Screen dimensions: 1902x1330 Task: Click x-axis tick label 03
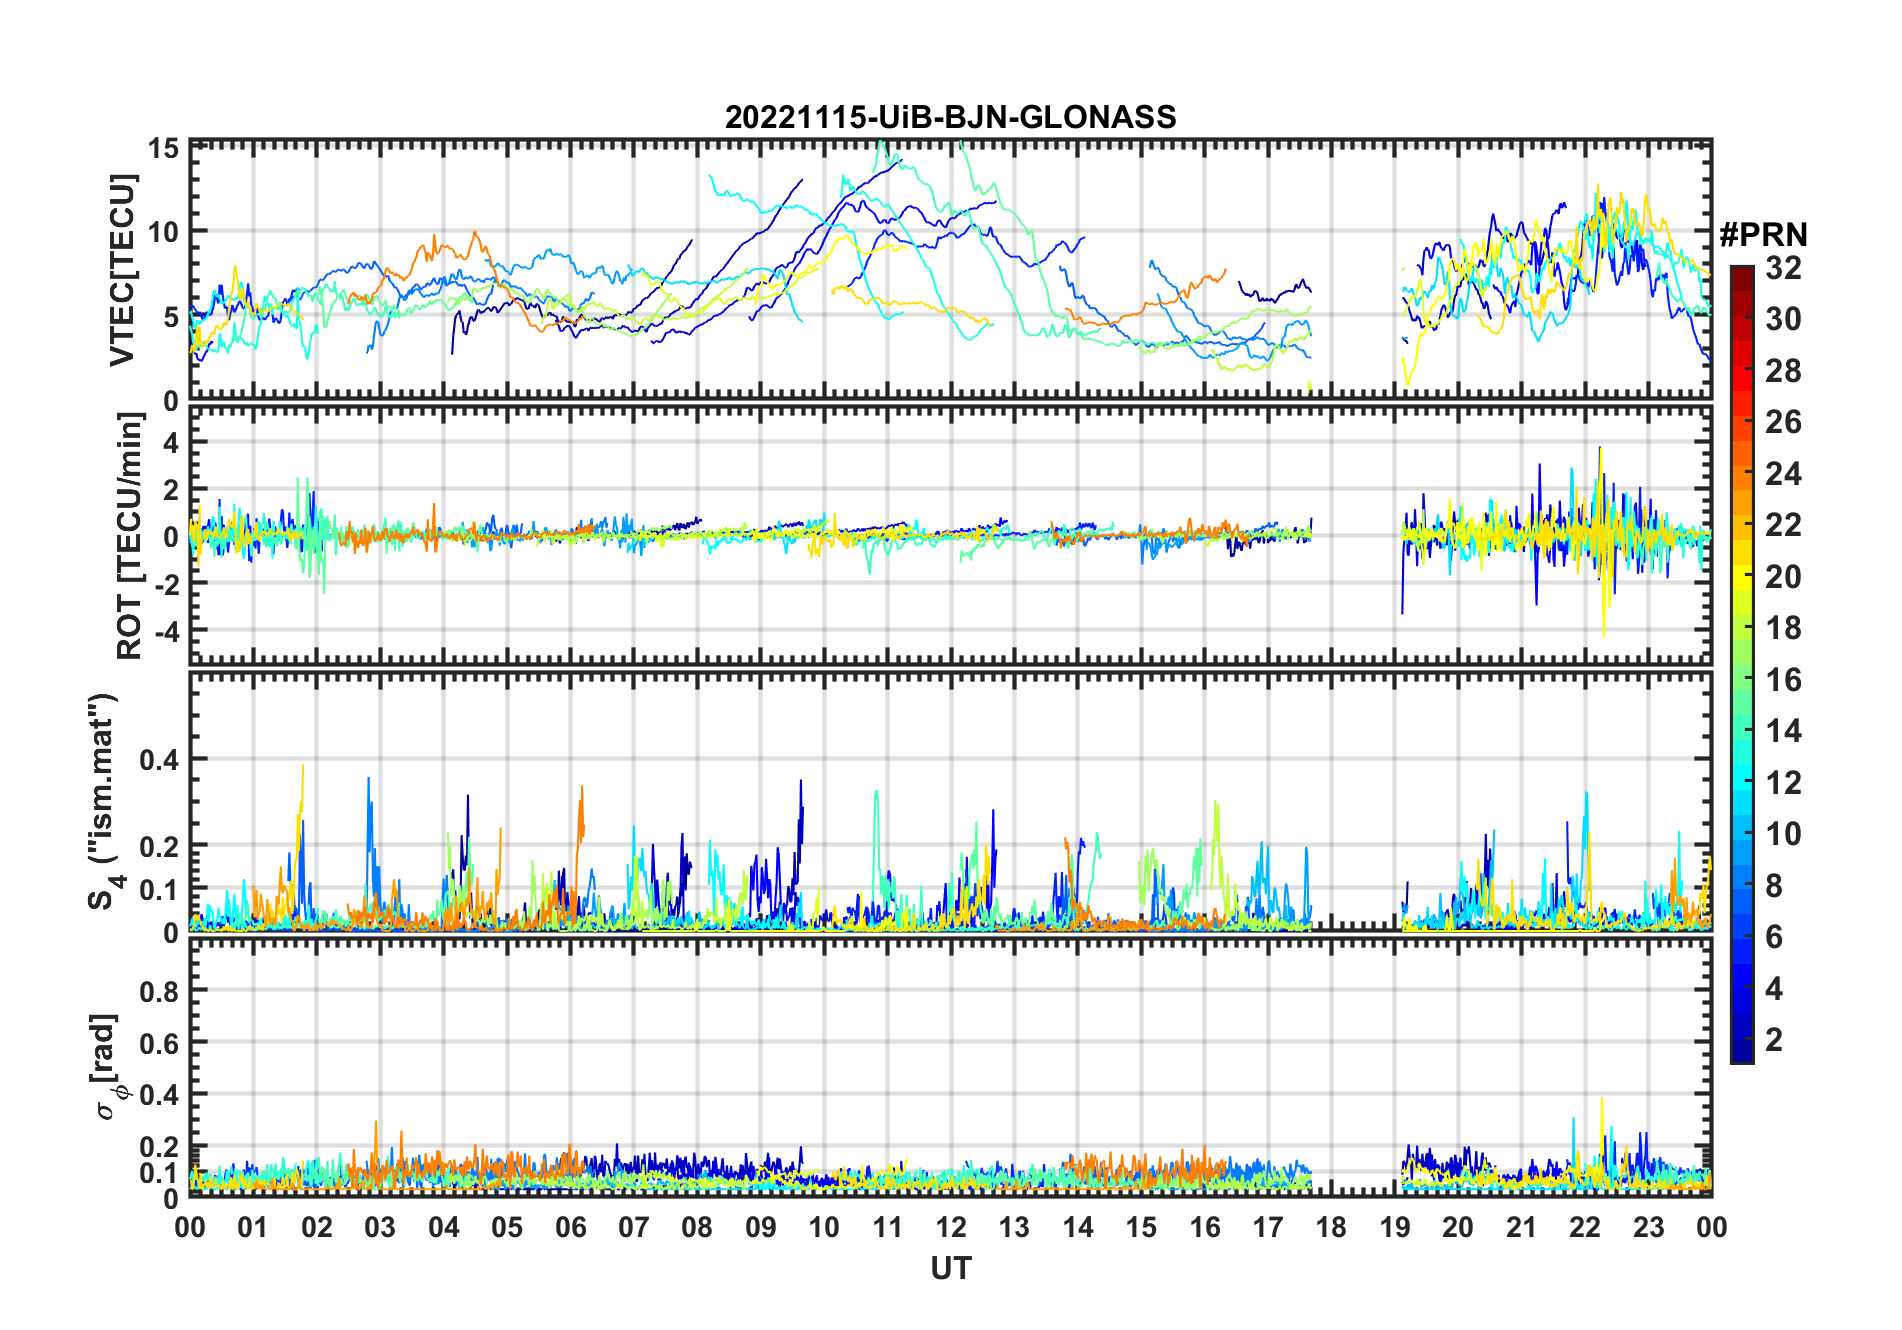pyautogui.click(x=380, y=1227)
